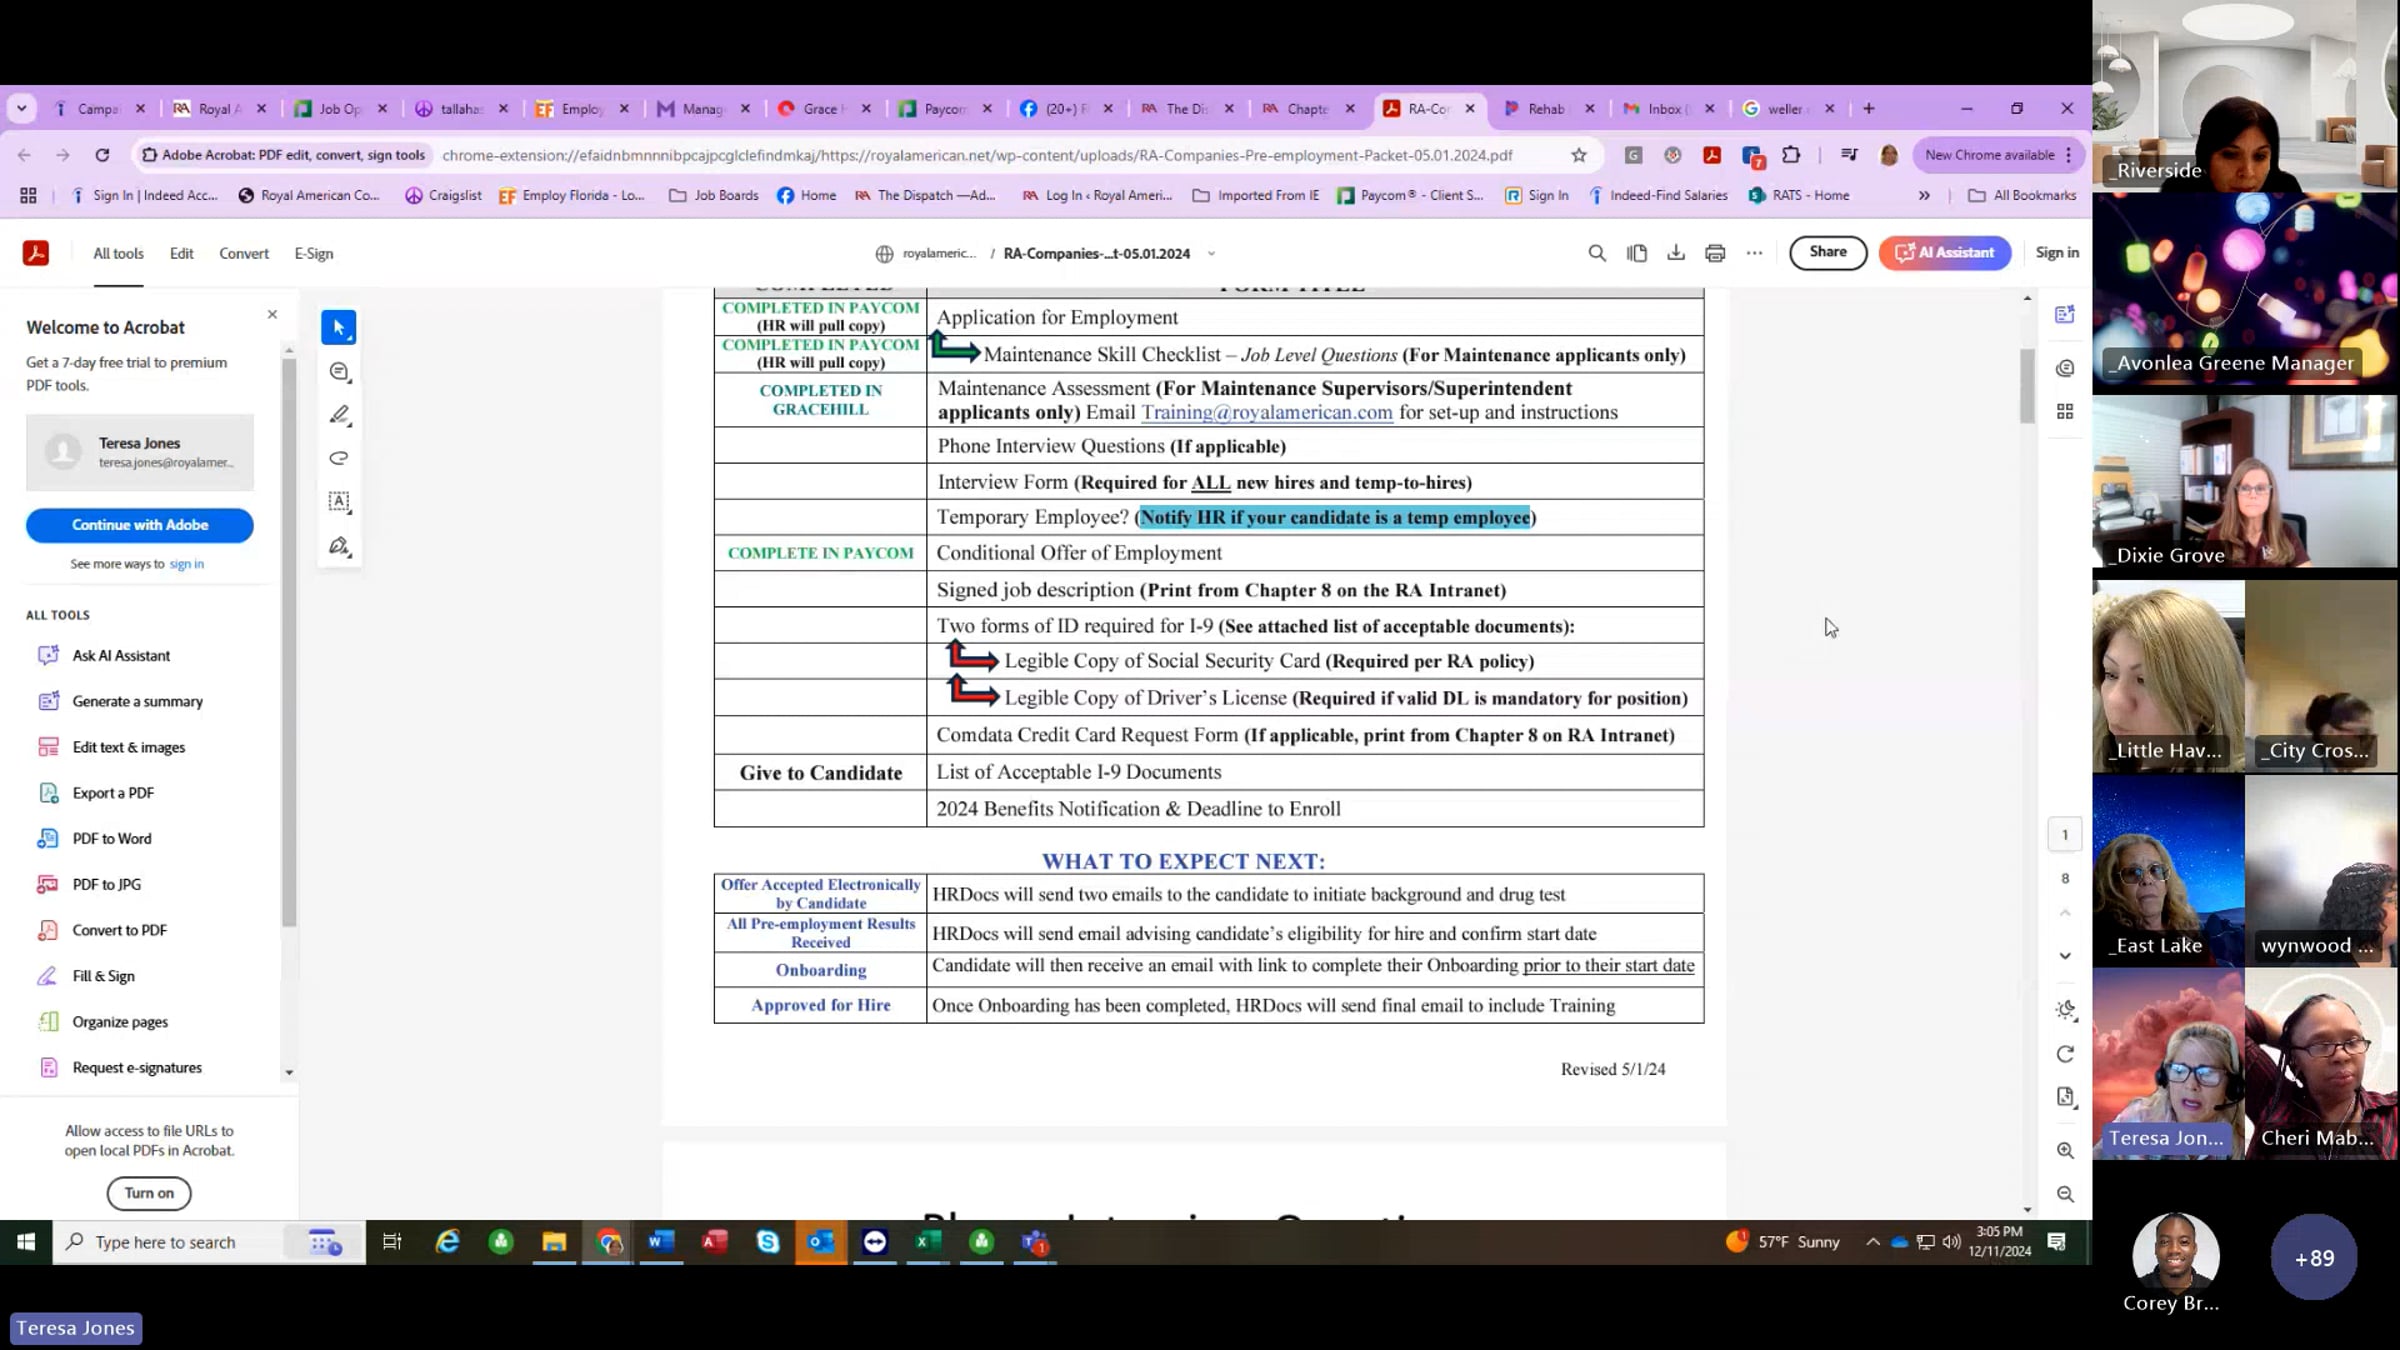Screen dimensions: 2400x1350
Task: Pick the highlighter pen tool
Action: 339,415
